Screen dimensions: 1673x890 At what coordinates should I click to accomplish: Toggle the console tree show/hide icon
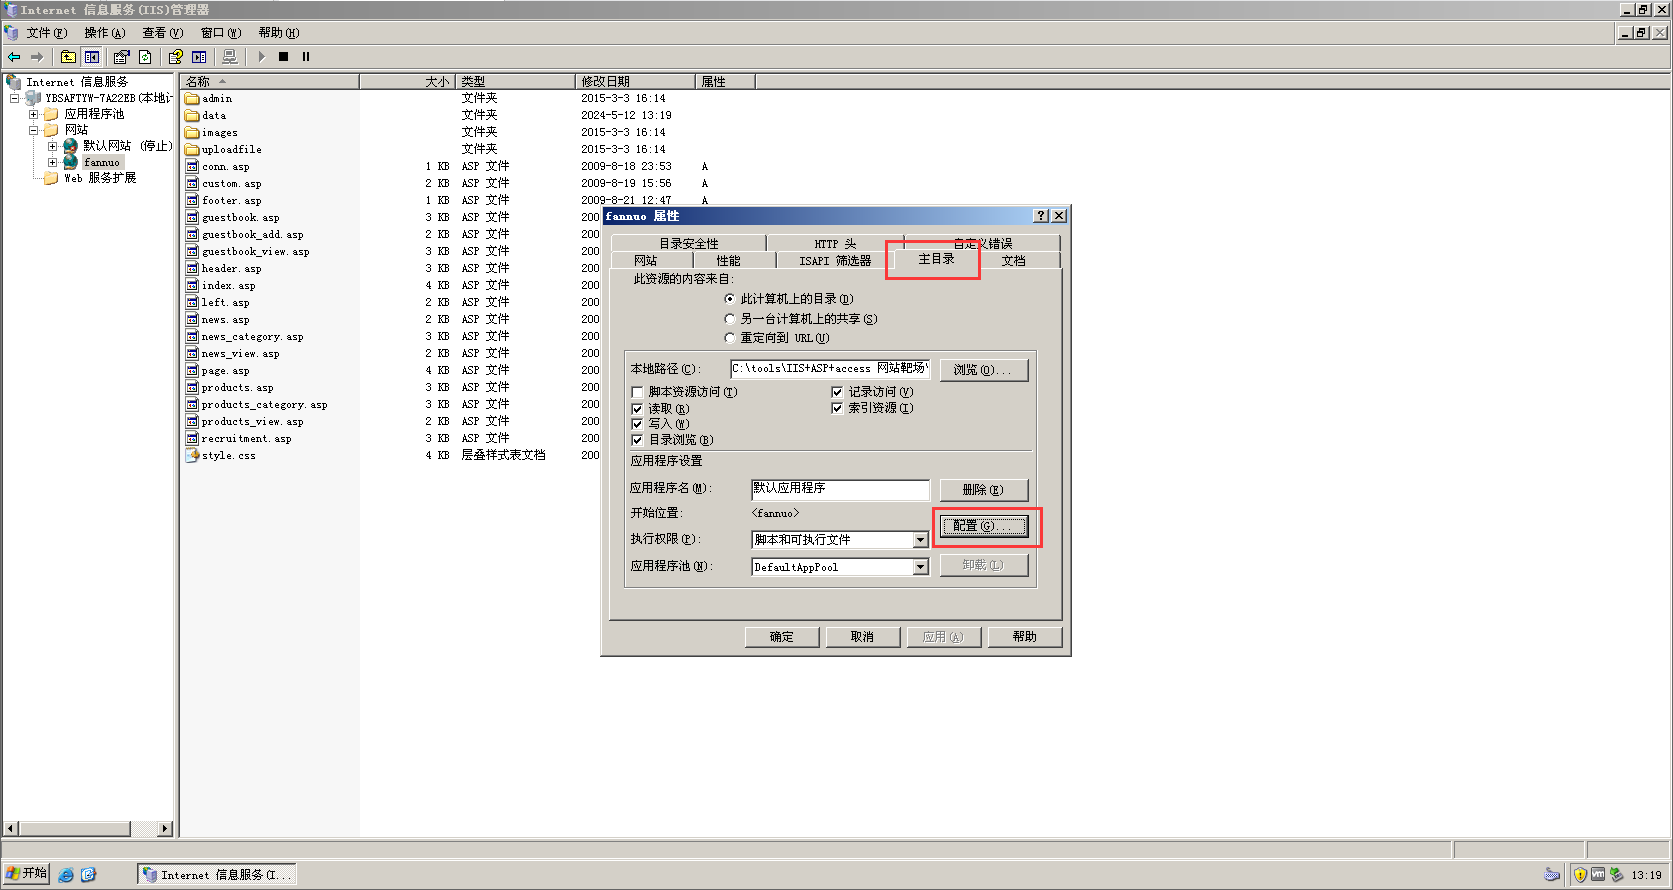click(x=92, y=57)
